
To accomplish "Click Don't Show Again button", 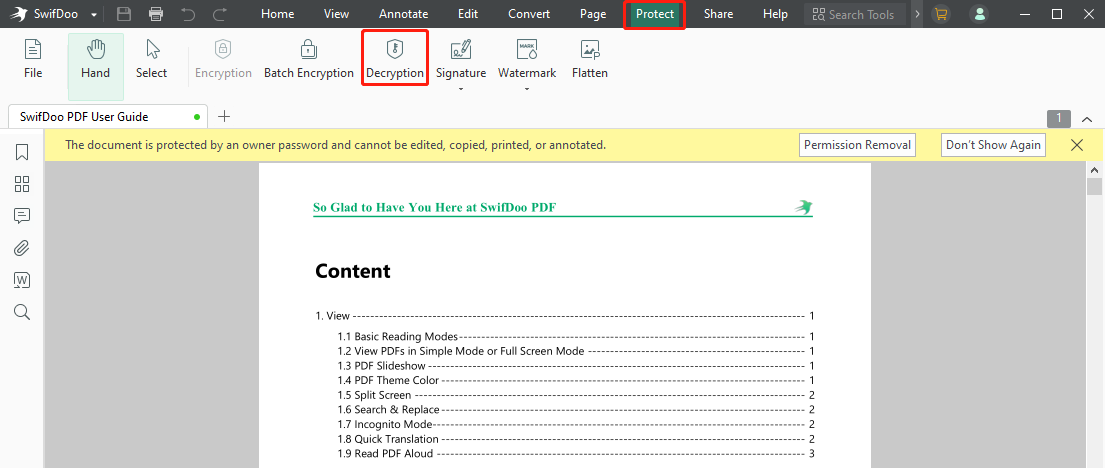I will tap(993, 145).
